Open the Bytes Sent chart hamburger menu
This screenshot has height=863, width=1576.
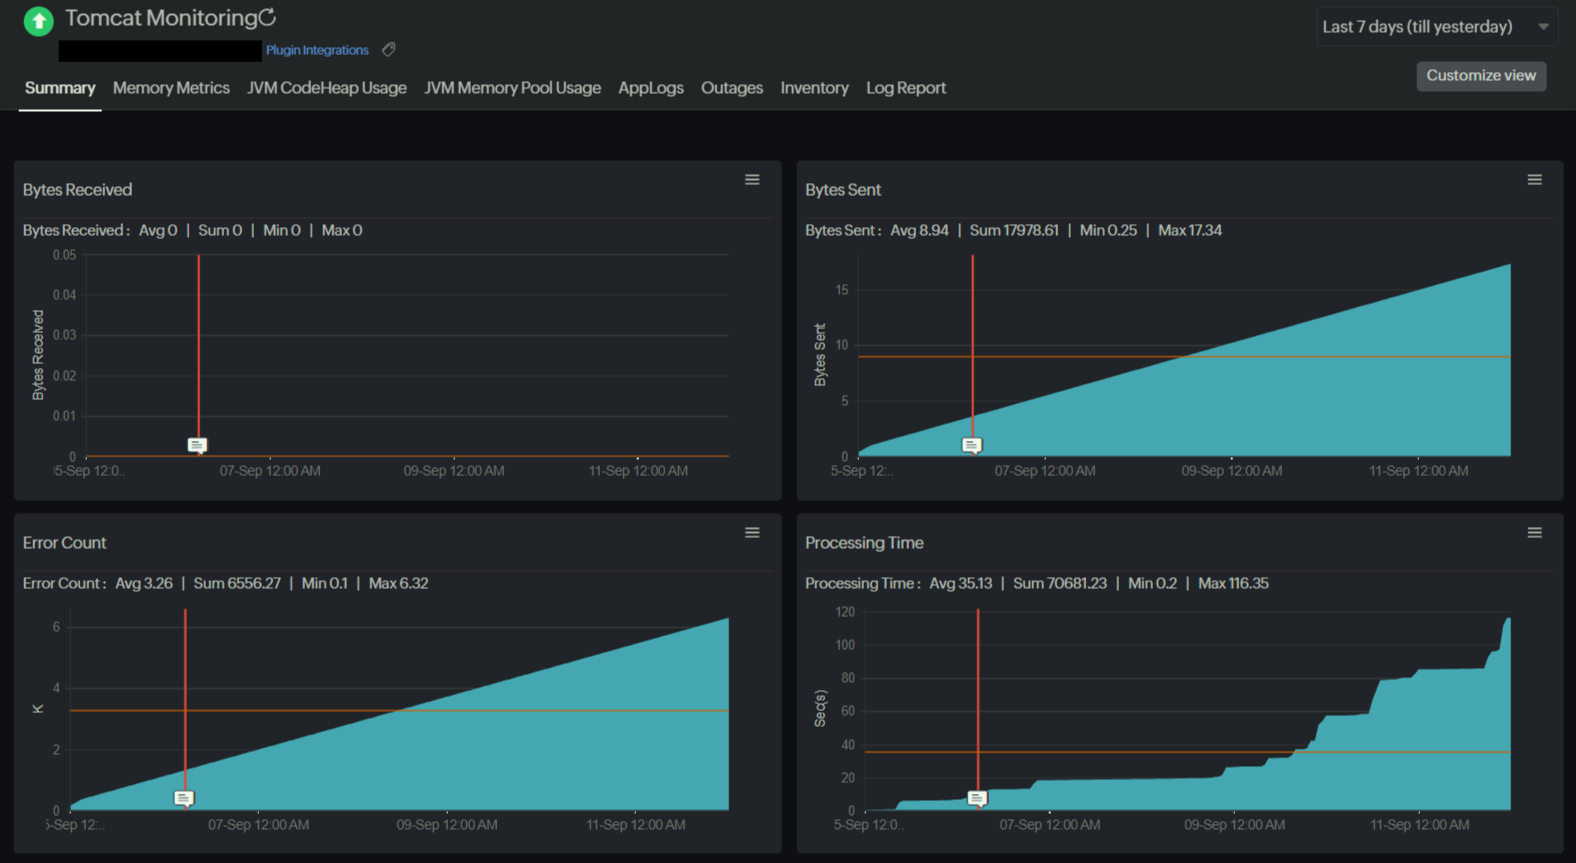(x=1534, y=180)
